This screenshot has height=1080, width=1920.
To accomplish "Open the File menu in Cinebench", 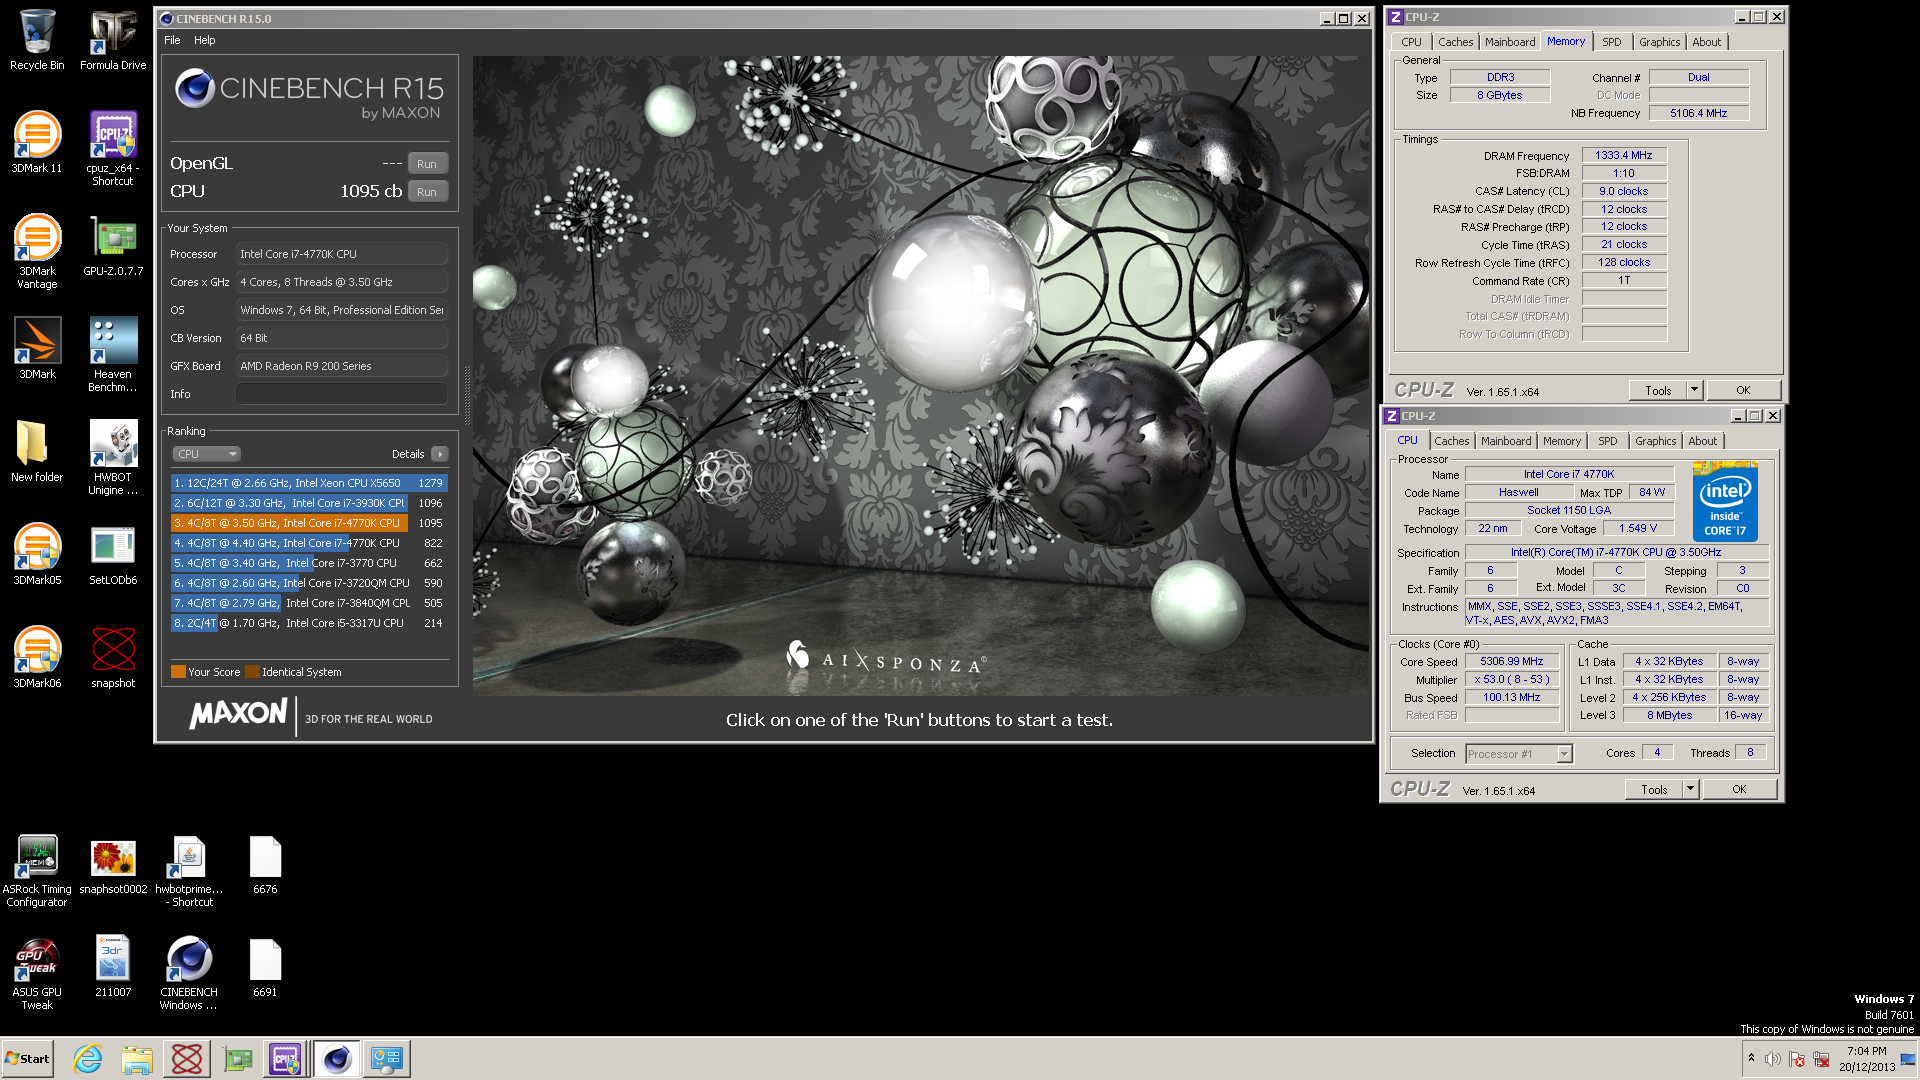I will [x=172, y=40].
